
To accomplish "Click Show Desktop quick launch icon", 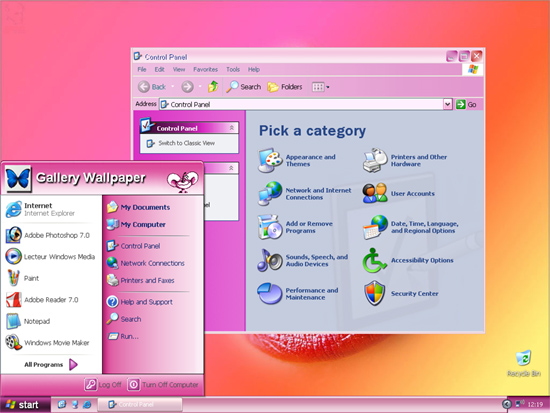I will tap(62, 405).
